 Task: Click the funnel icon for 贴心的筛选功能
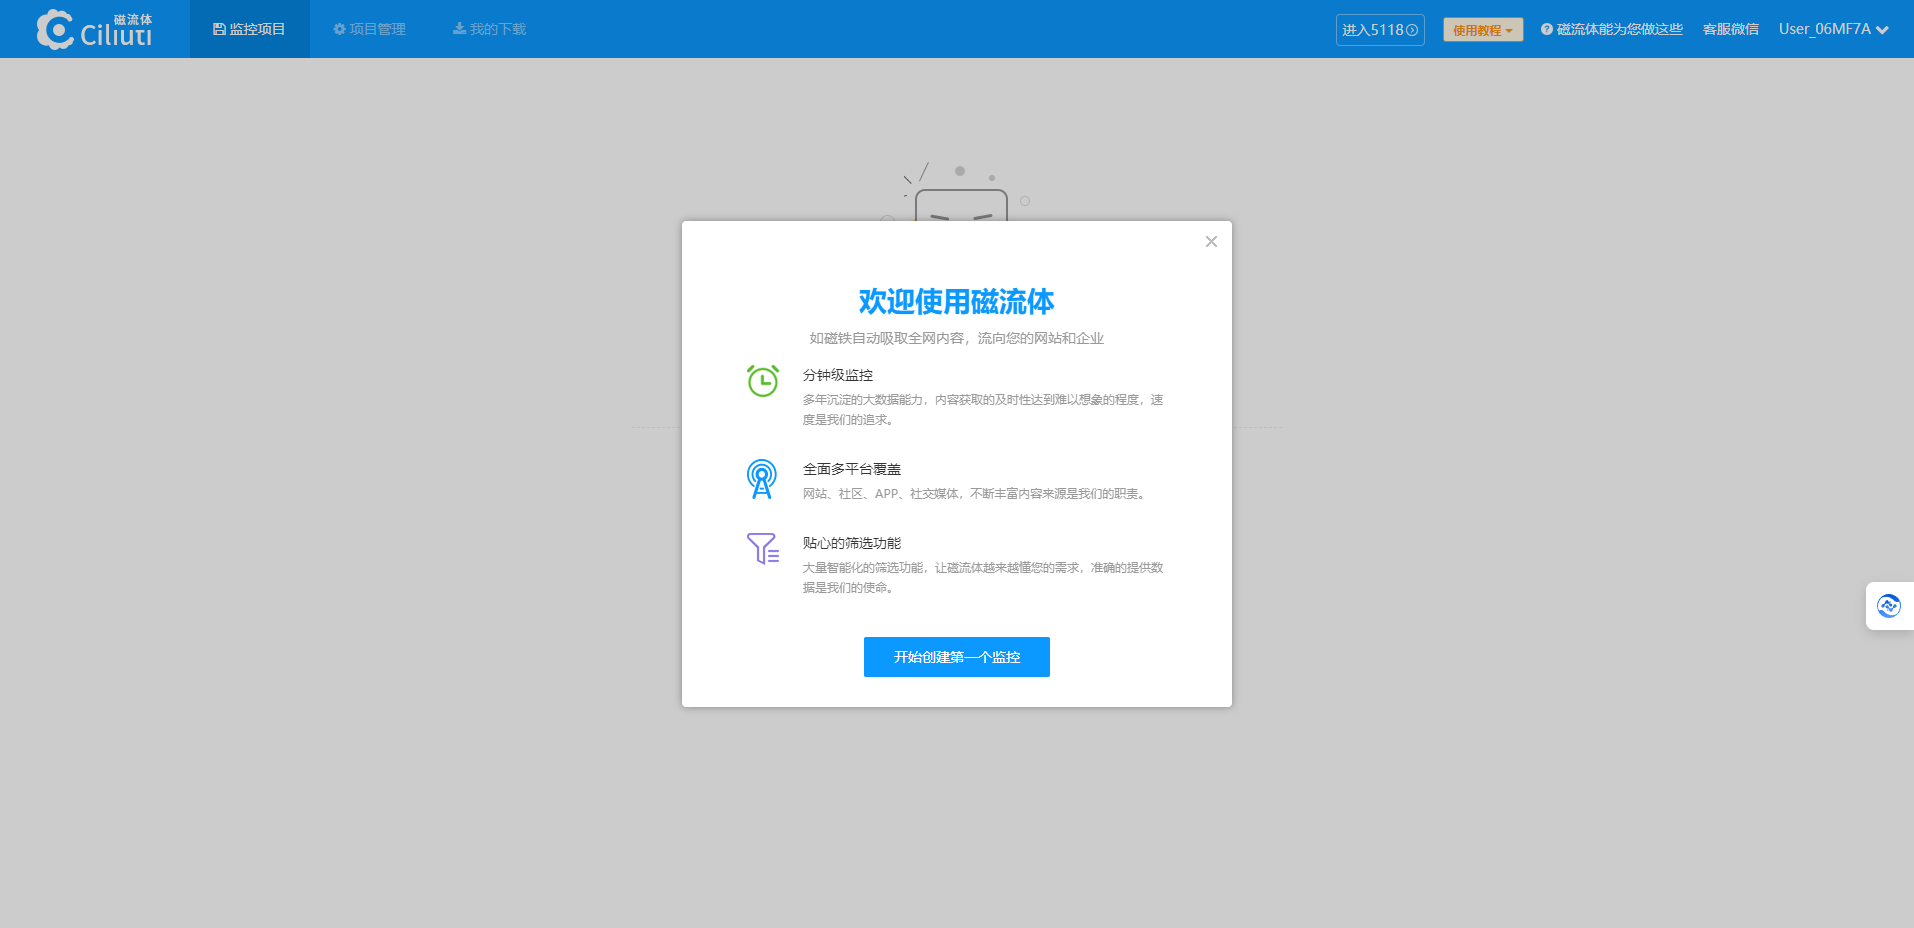pyautogui.click(x=762, y=548)
